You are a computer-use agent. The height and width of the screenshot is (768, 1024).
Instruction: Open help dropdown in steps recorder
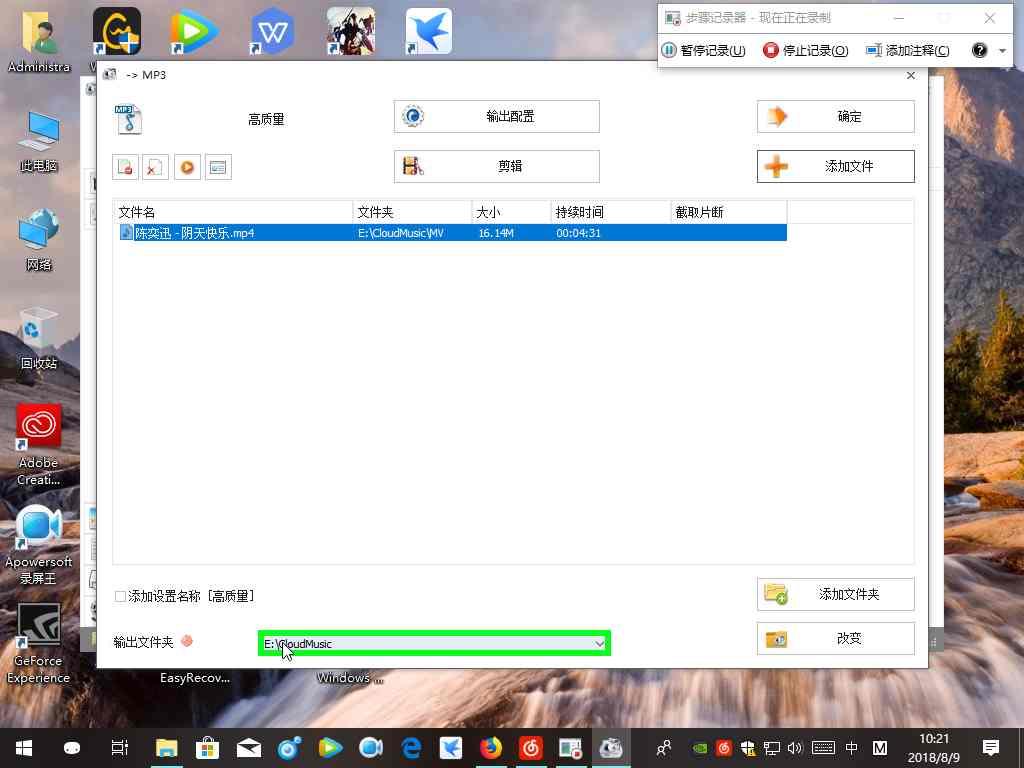978,49
